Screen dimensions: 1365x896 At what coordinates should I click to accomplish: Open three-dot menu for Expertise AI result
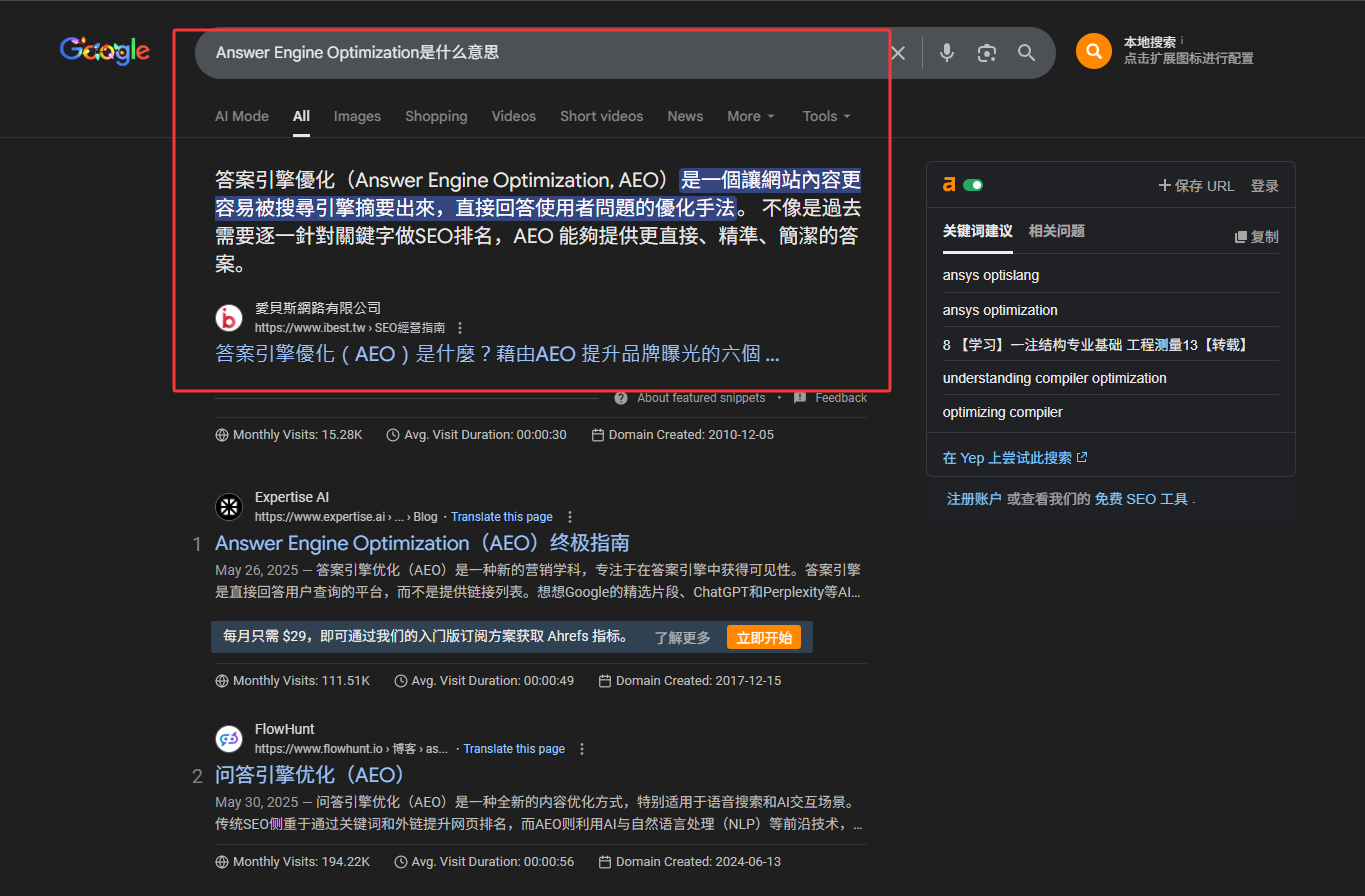click(x=570, y=517)
